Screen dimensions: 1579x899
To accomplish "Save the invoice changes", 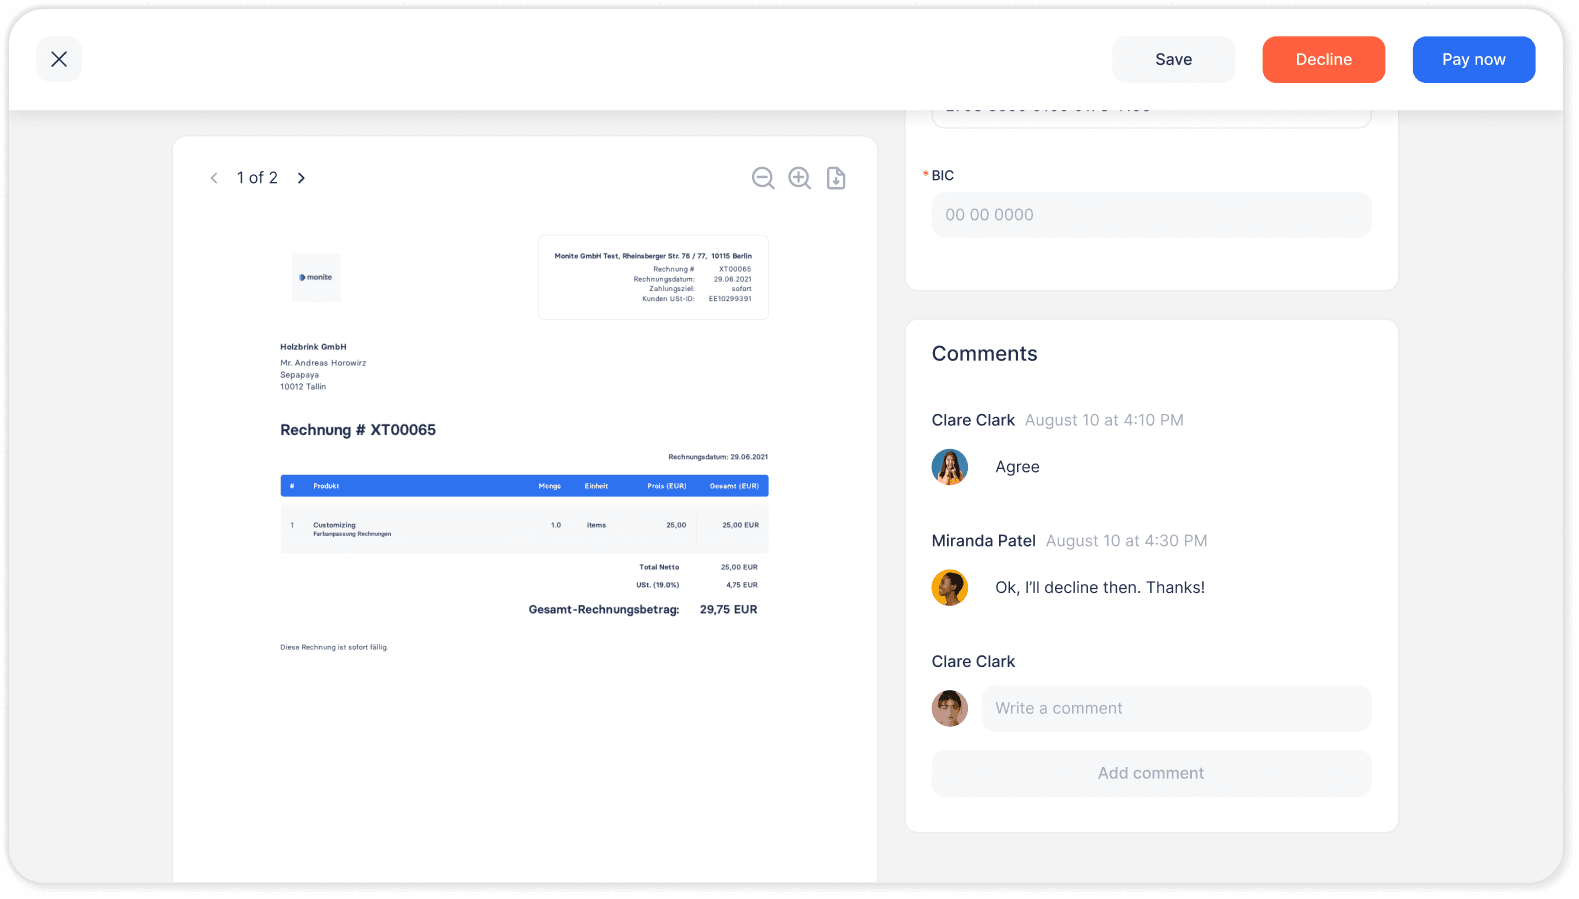I will tap(1174, 59).
